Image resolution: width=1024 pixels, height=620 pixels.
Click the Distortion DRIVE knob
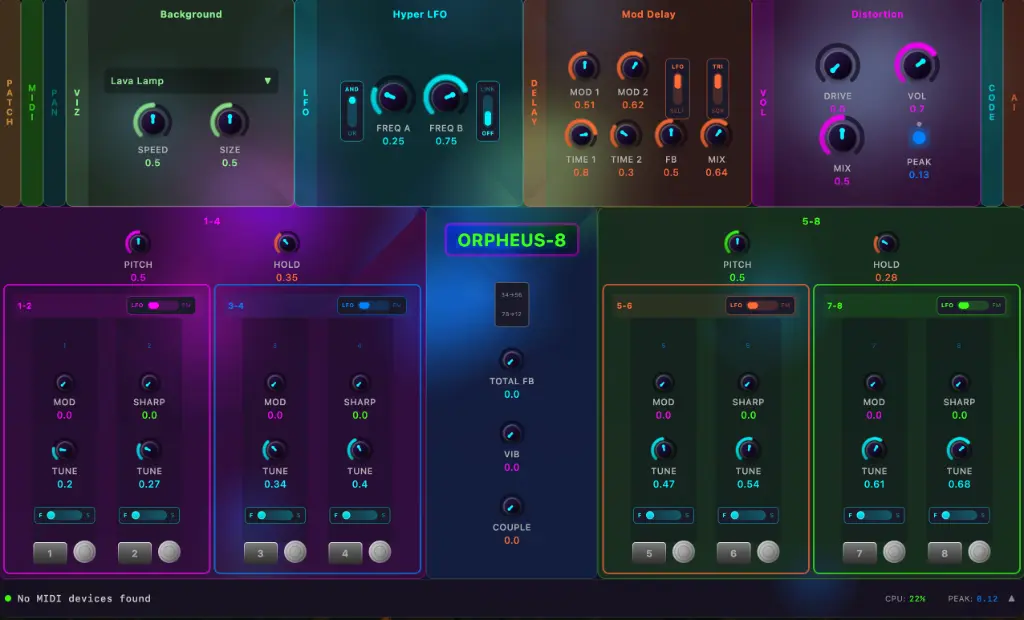click(838, 65)
